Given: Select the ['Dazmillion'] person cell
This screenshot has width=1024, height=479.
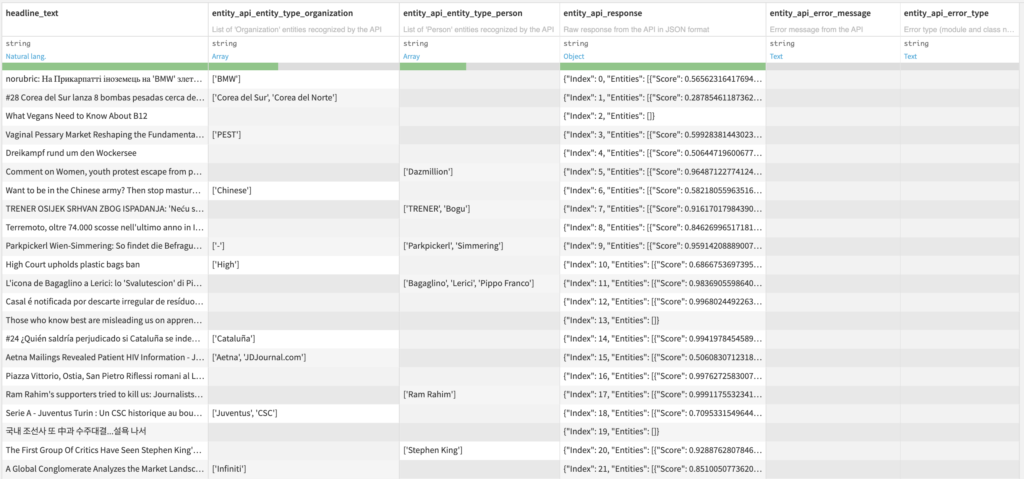Looking at the screenshot, I should (479, 171).
